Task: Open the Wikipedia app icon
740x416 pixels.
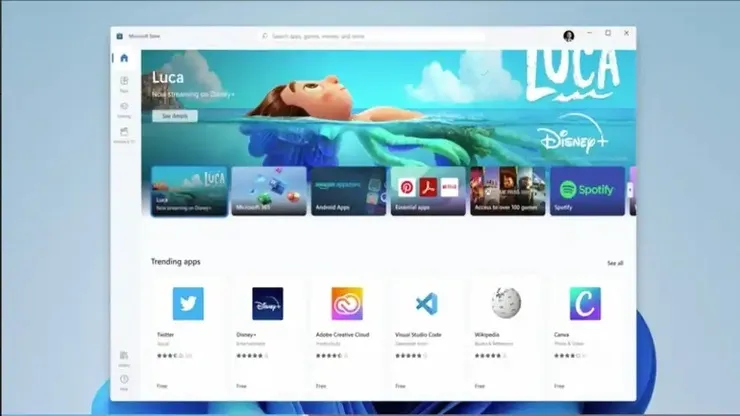Action: tap(506, 304)
